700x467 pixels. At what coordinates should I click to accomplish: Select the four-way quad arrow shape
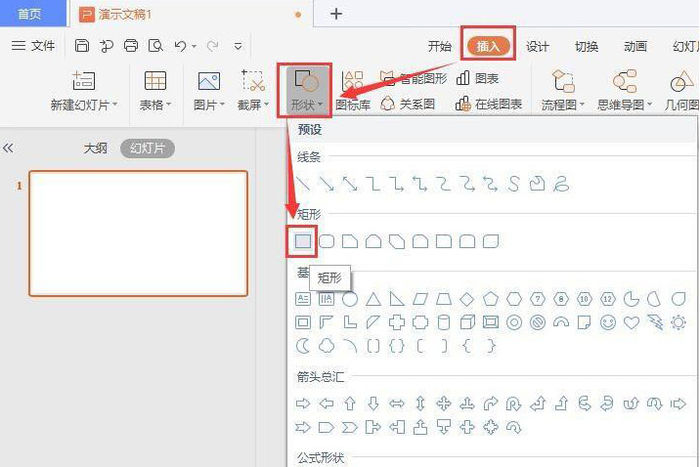(x=444, y=404)
